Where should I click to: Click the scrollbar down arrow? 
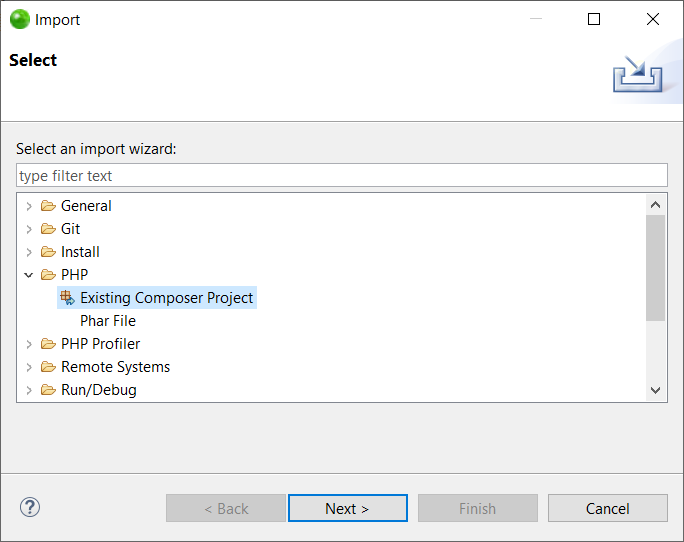pos(656,390)
